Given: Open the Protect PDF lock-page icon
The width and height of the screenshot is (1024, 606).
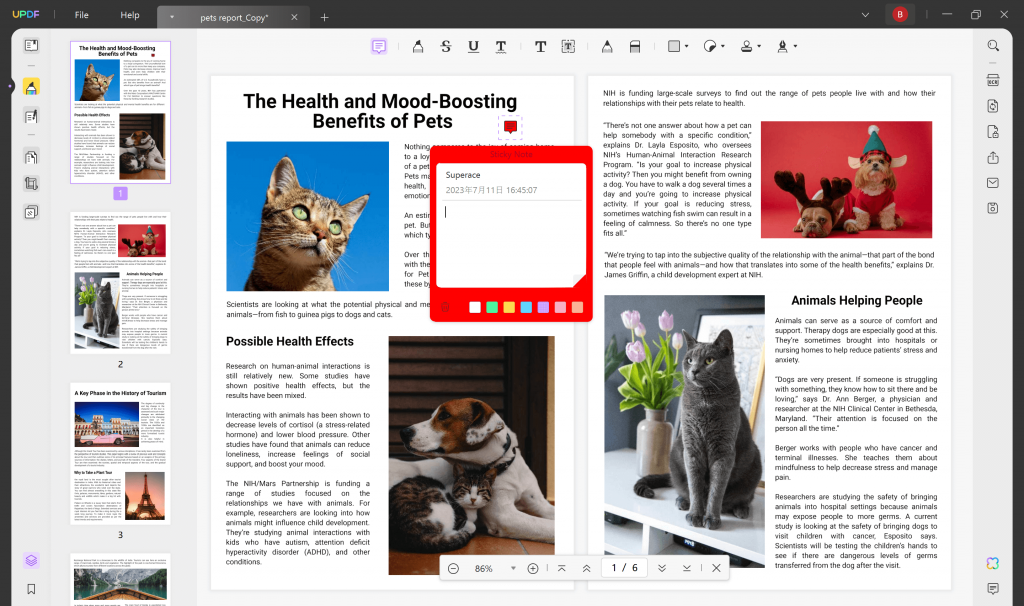Looking at the screenshot, I should pyautogui.click(x=993, y=132).
